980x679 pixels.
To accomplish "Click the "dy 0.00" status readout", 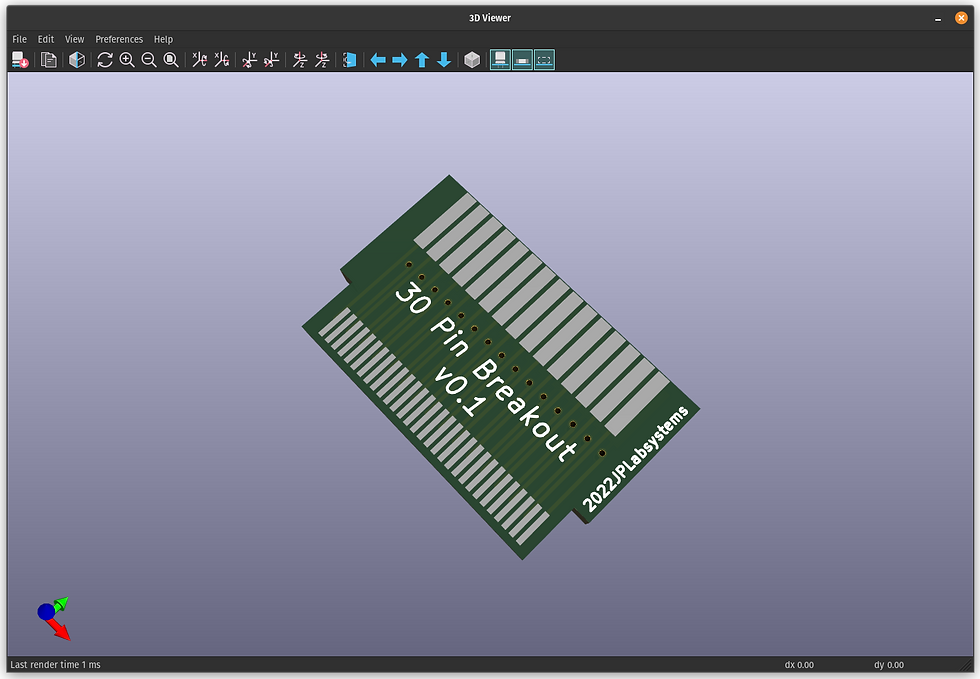I will 889,665.
